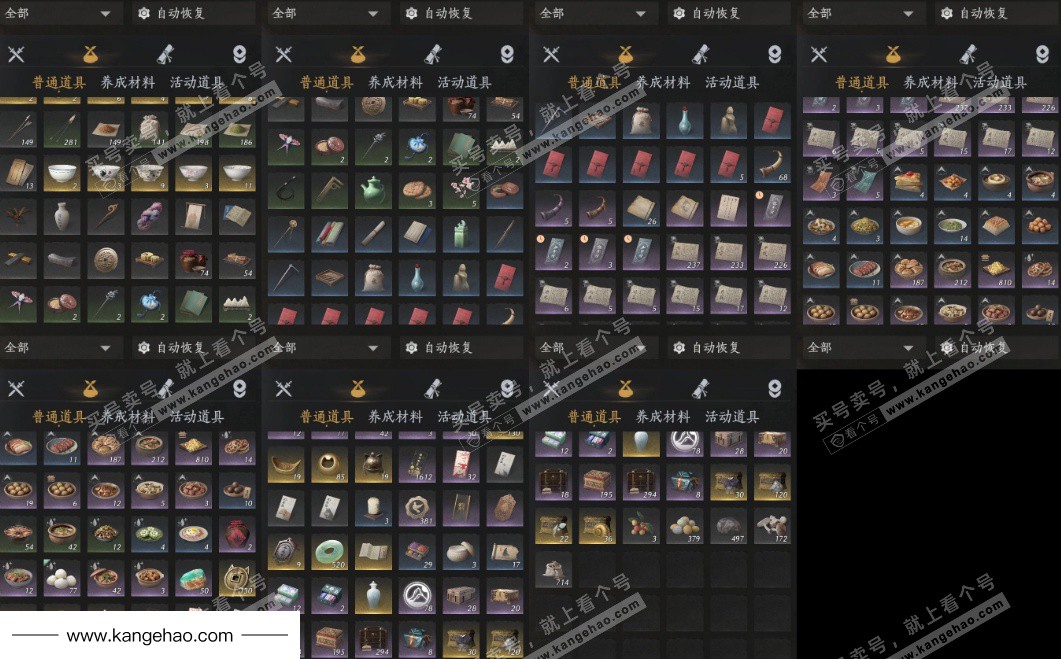Toggle 自动恢复 in the top-left inventory panel

coord(172,13)
